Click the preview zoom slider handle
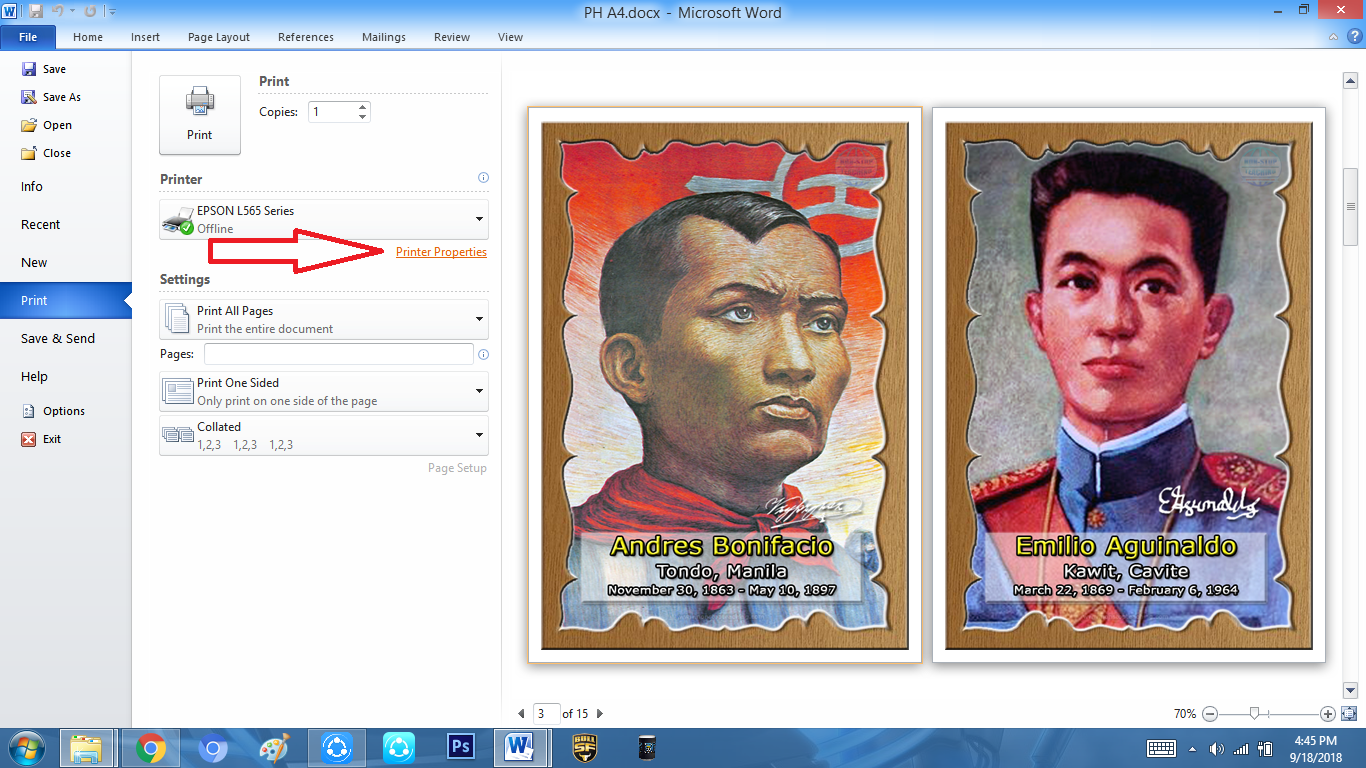The width and height of the screenshot is (1366, 768). click(1253, 714)
